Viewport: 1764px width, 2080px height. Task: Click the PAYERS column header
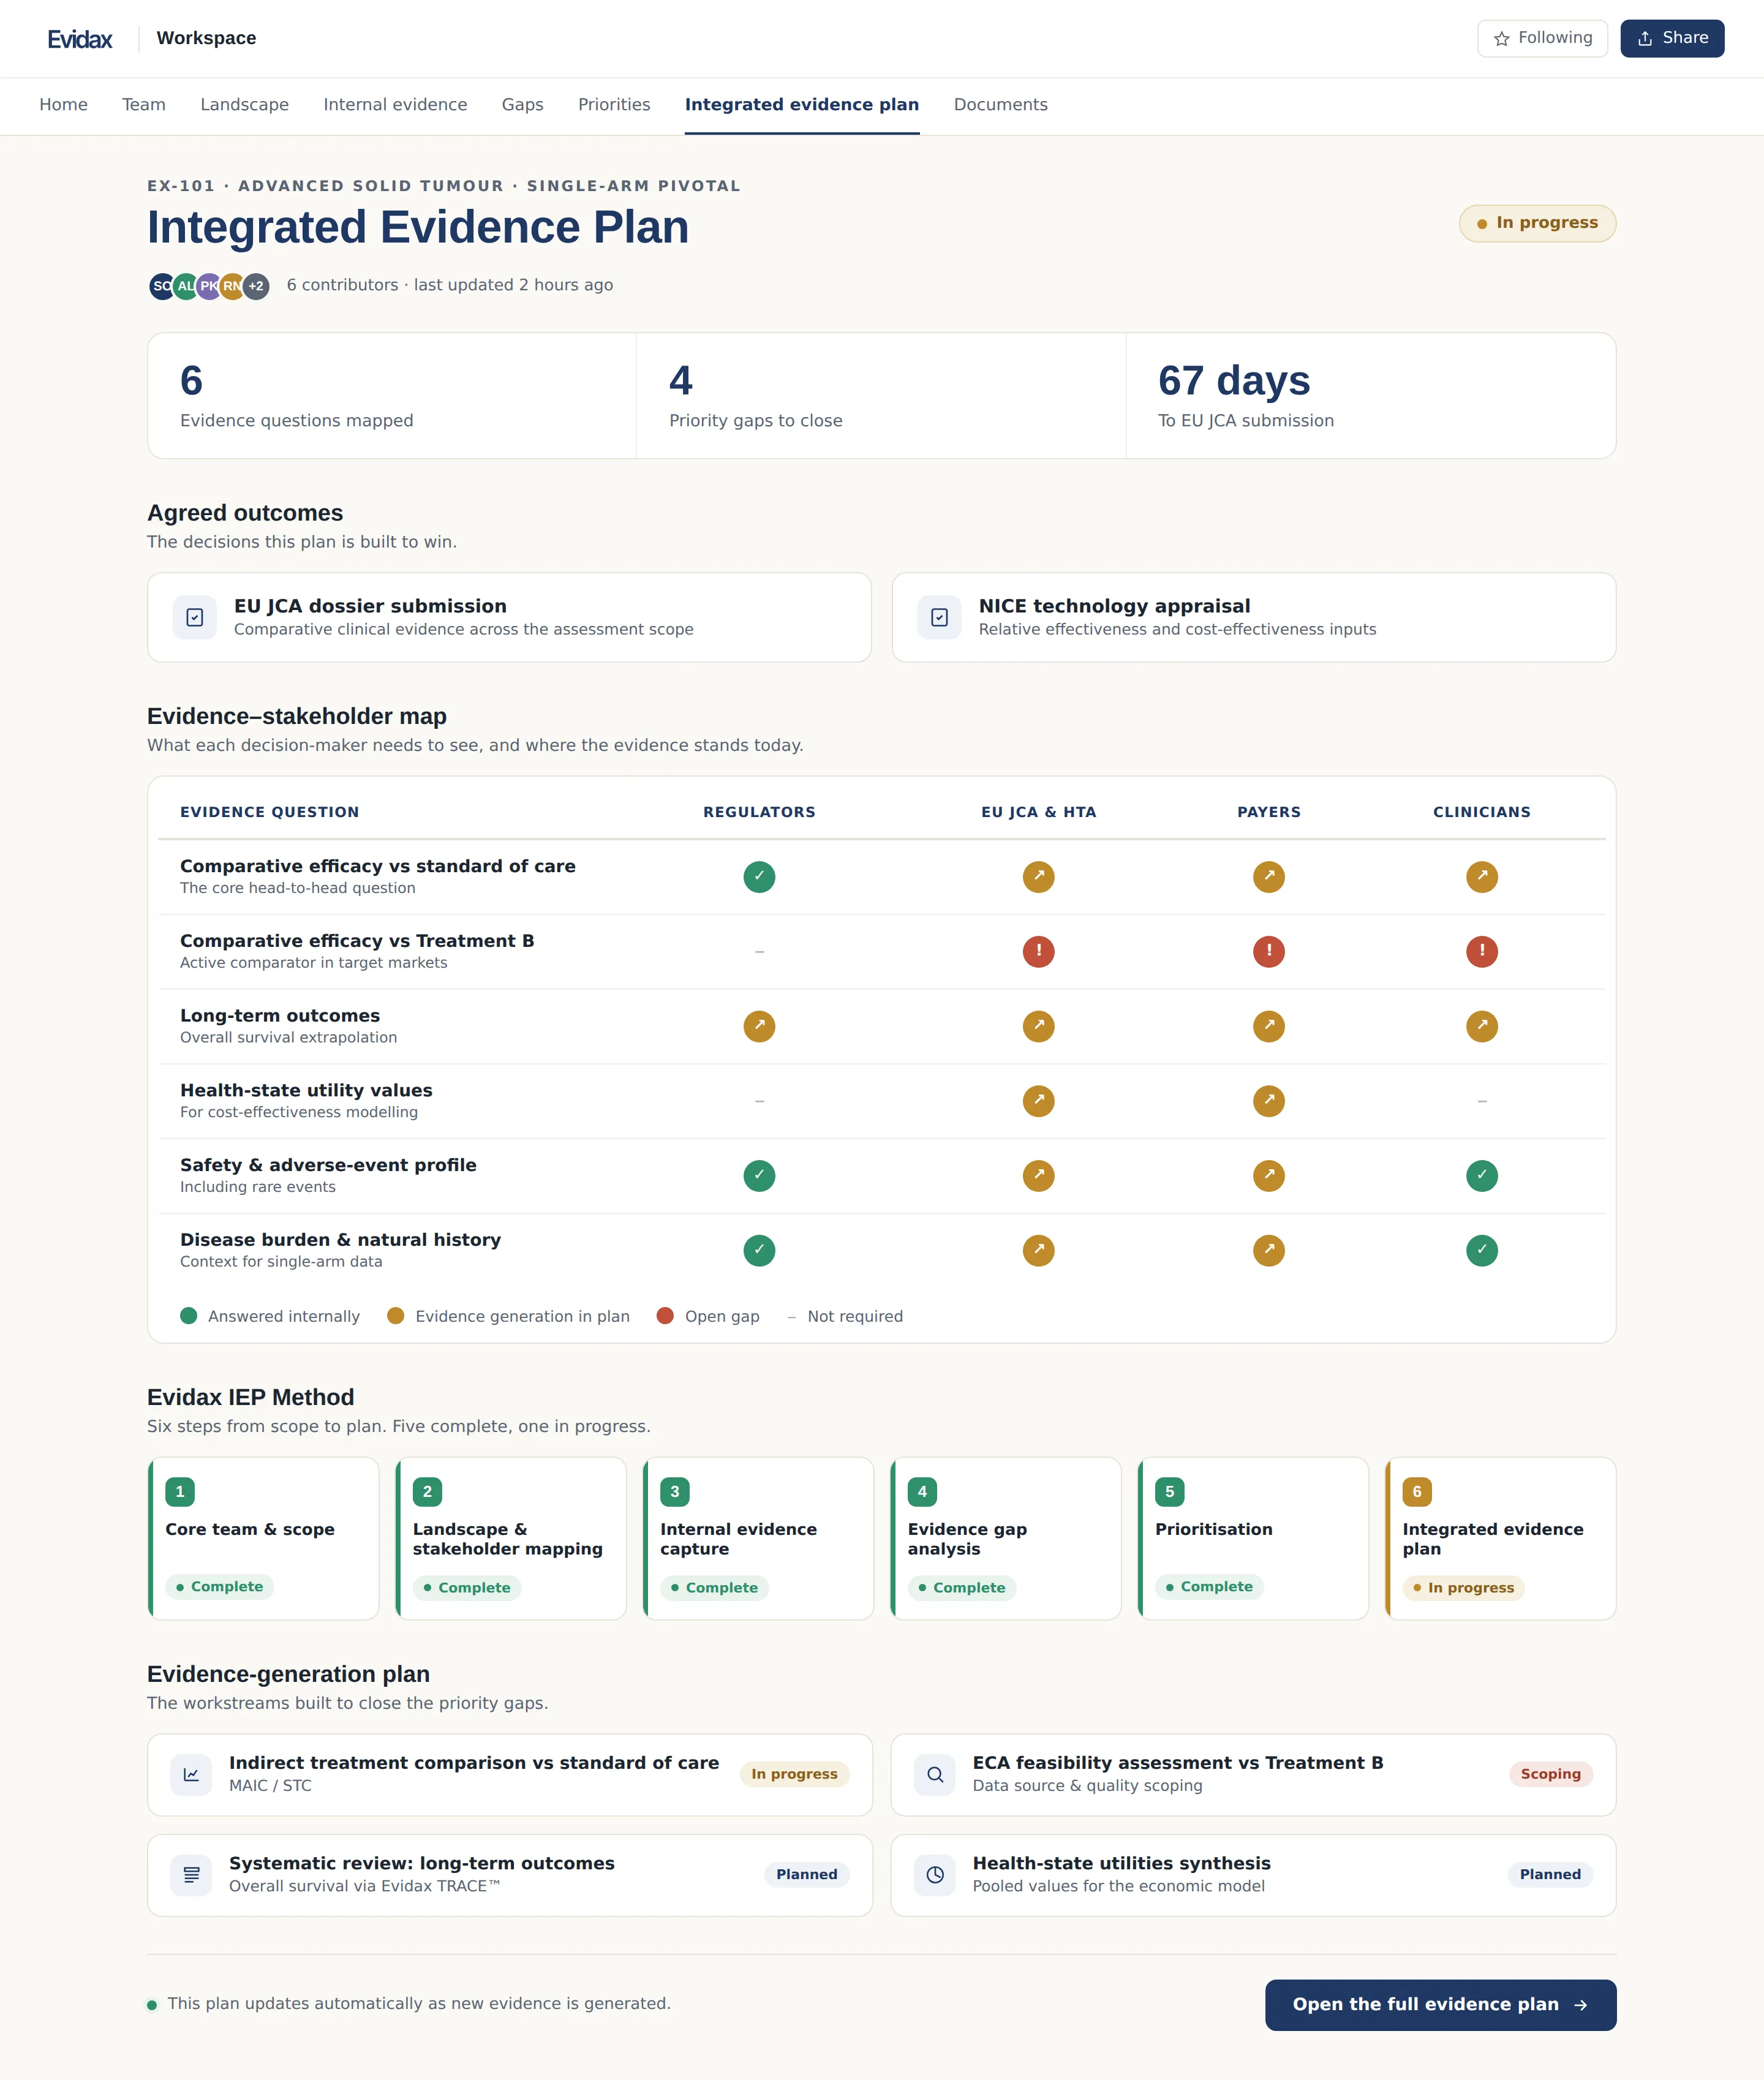coord(1269,812)
